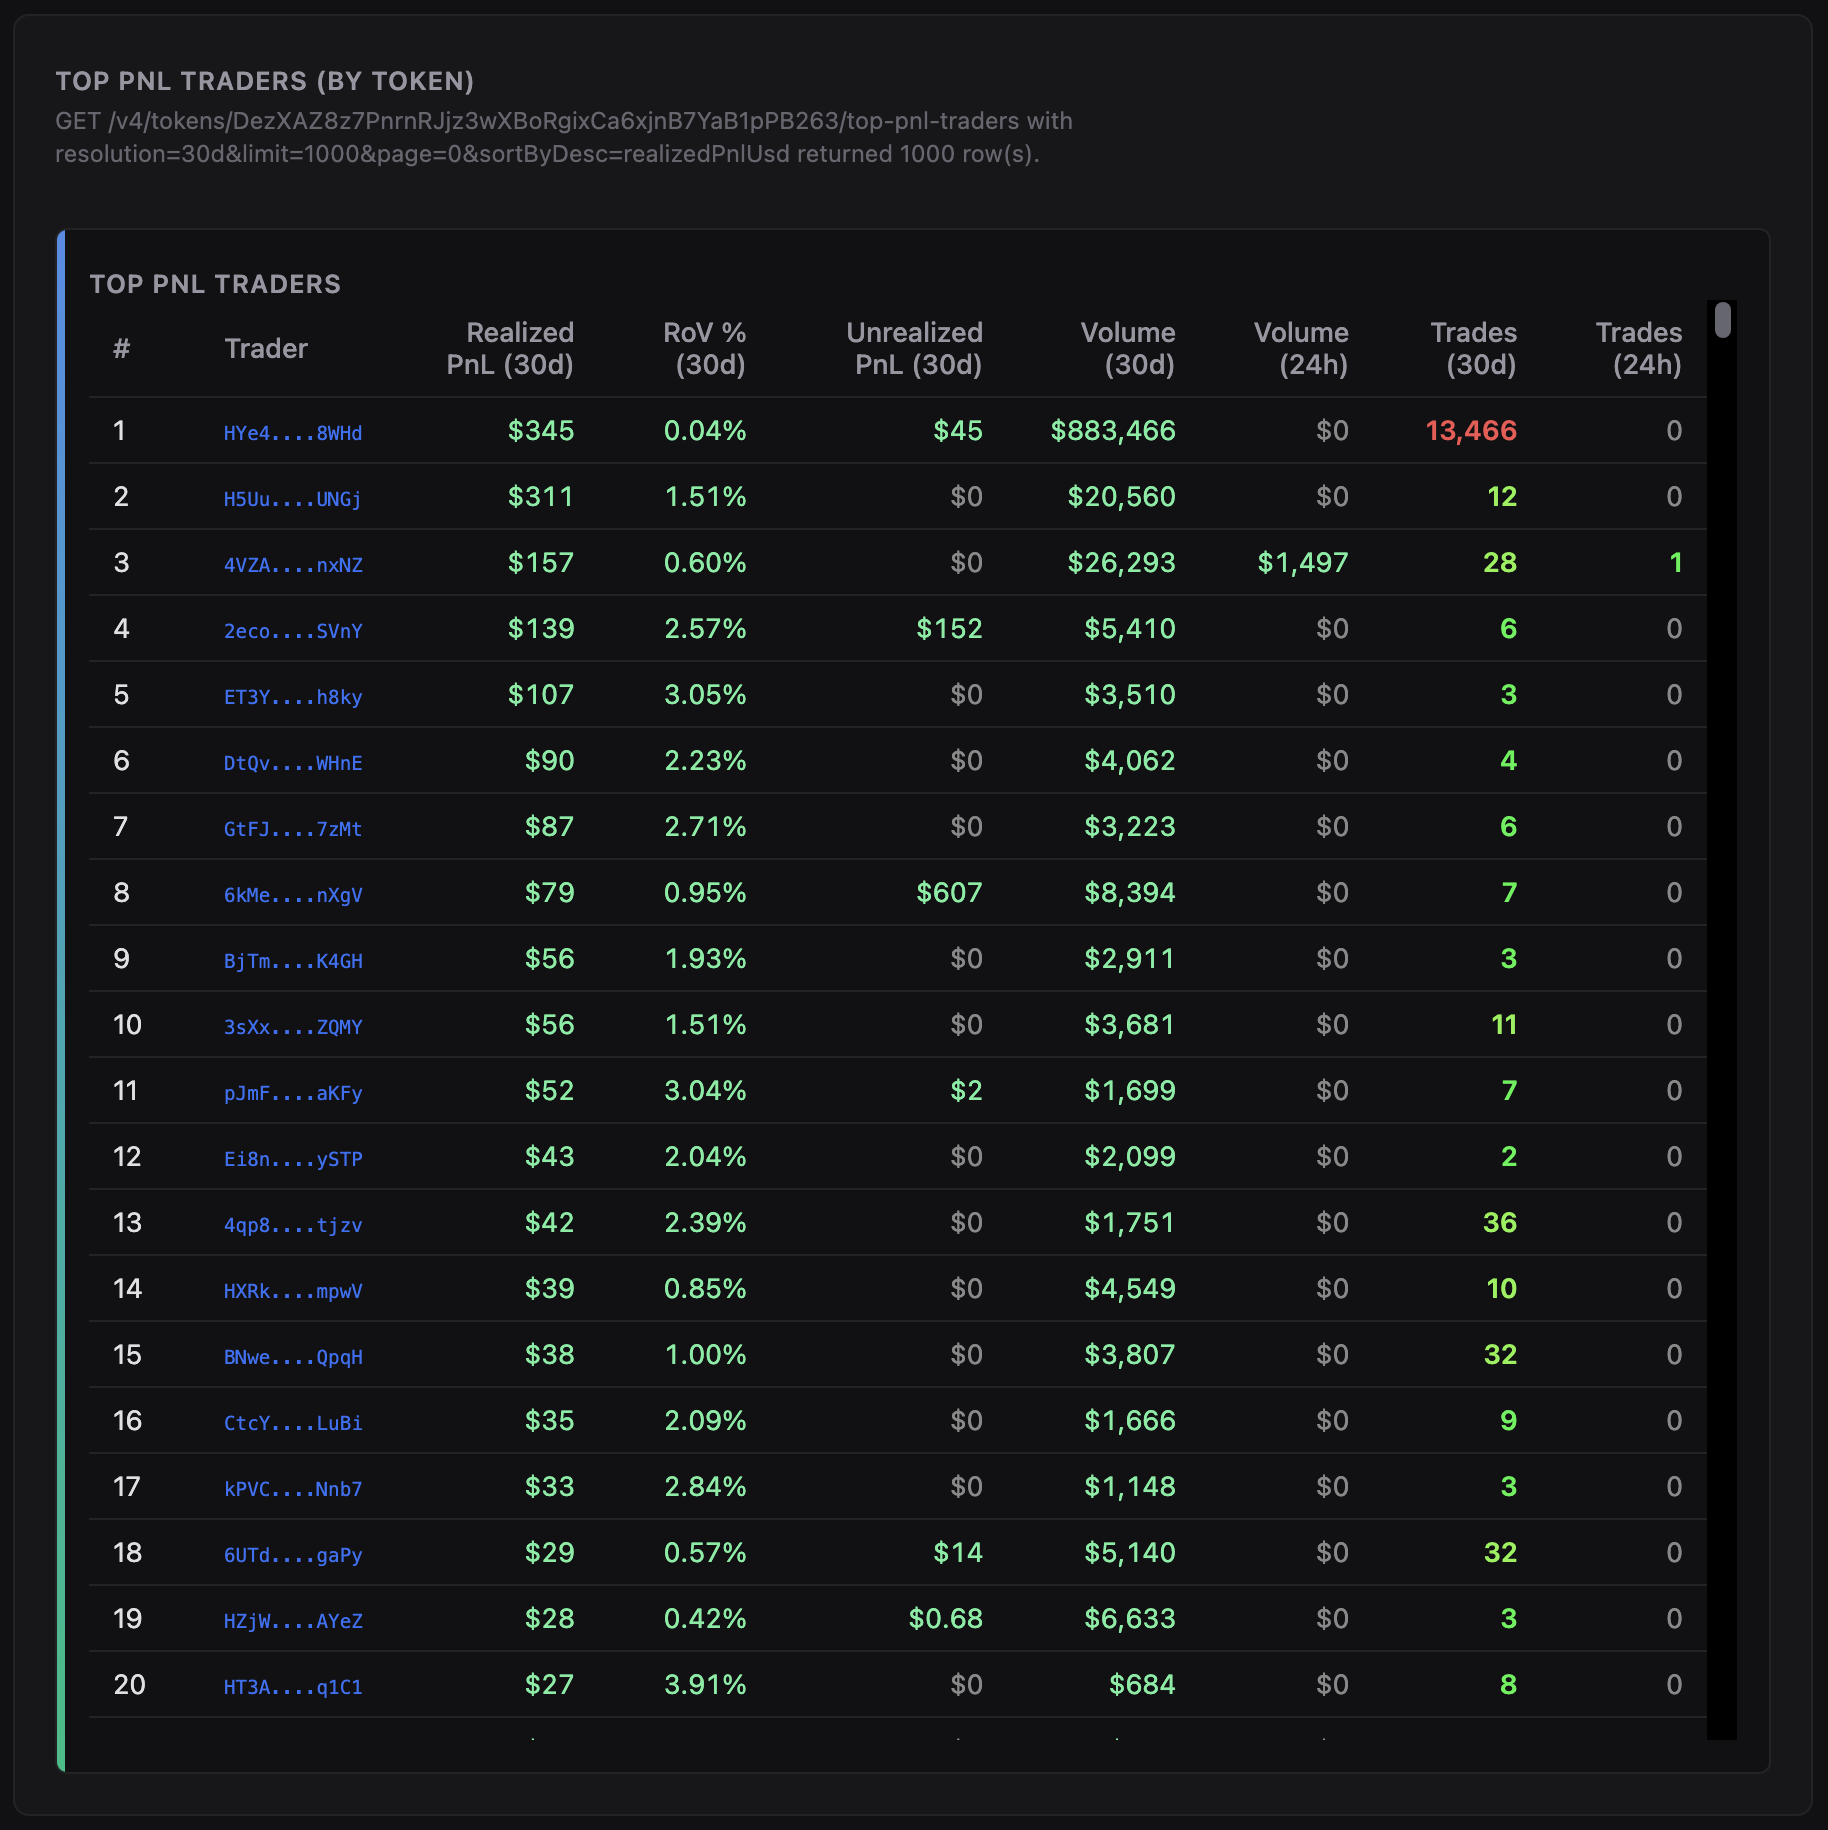This screenshot has height=1830, width=1828.
Task: Click the Volume (30d) column header
Action: 1128,348
